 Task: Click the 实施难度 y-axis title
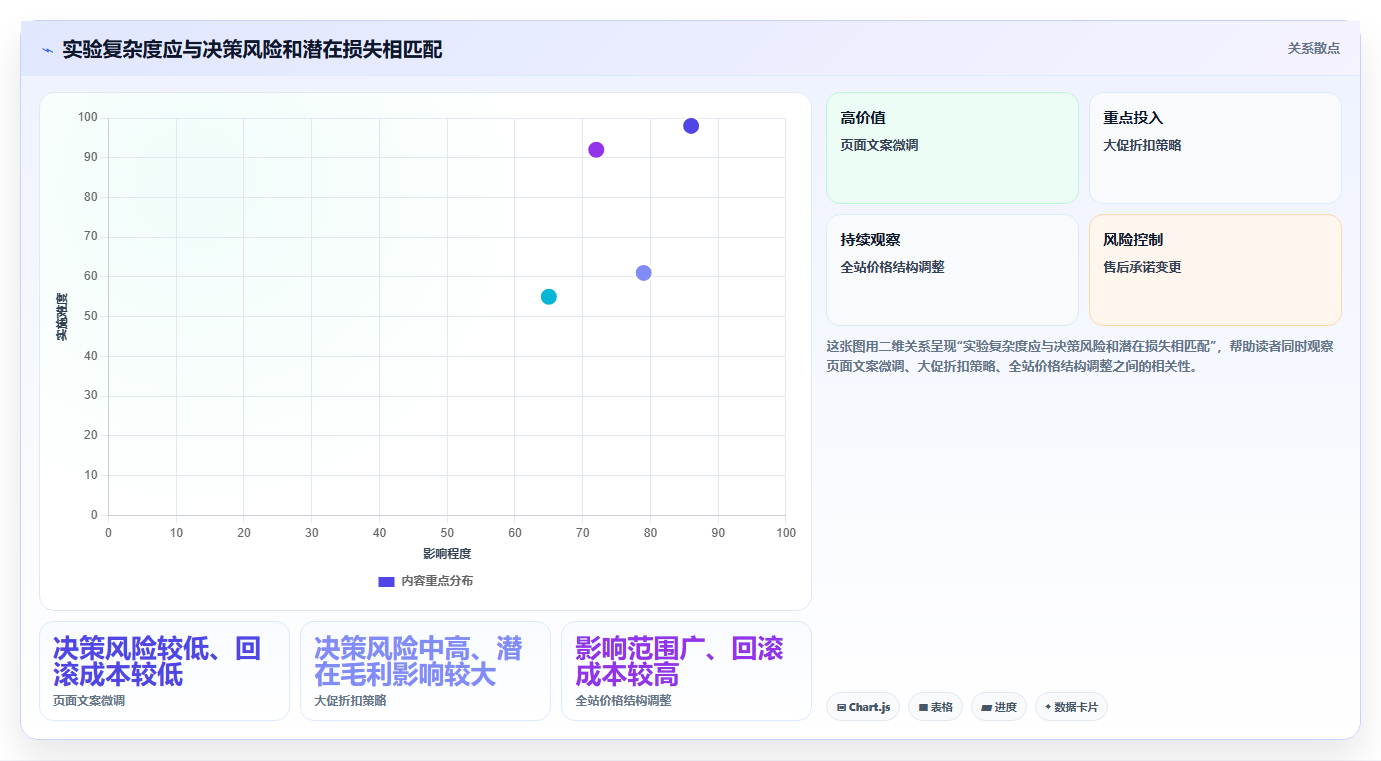click(62, 317)
